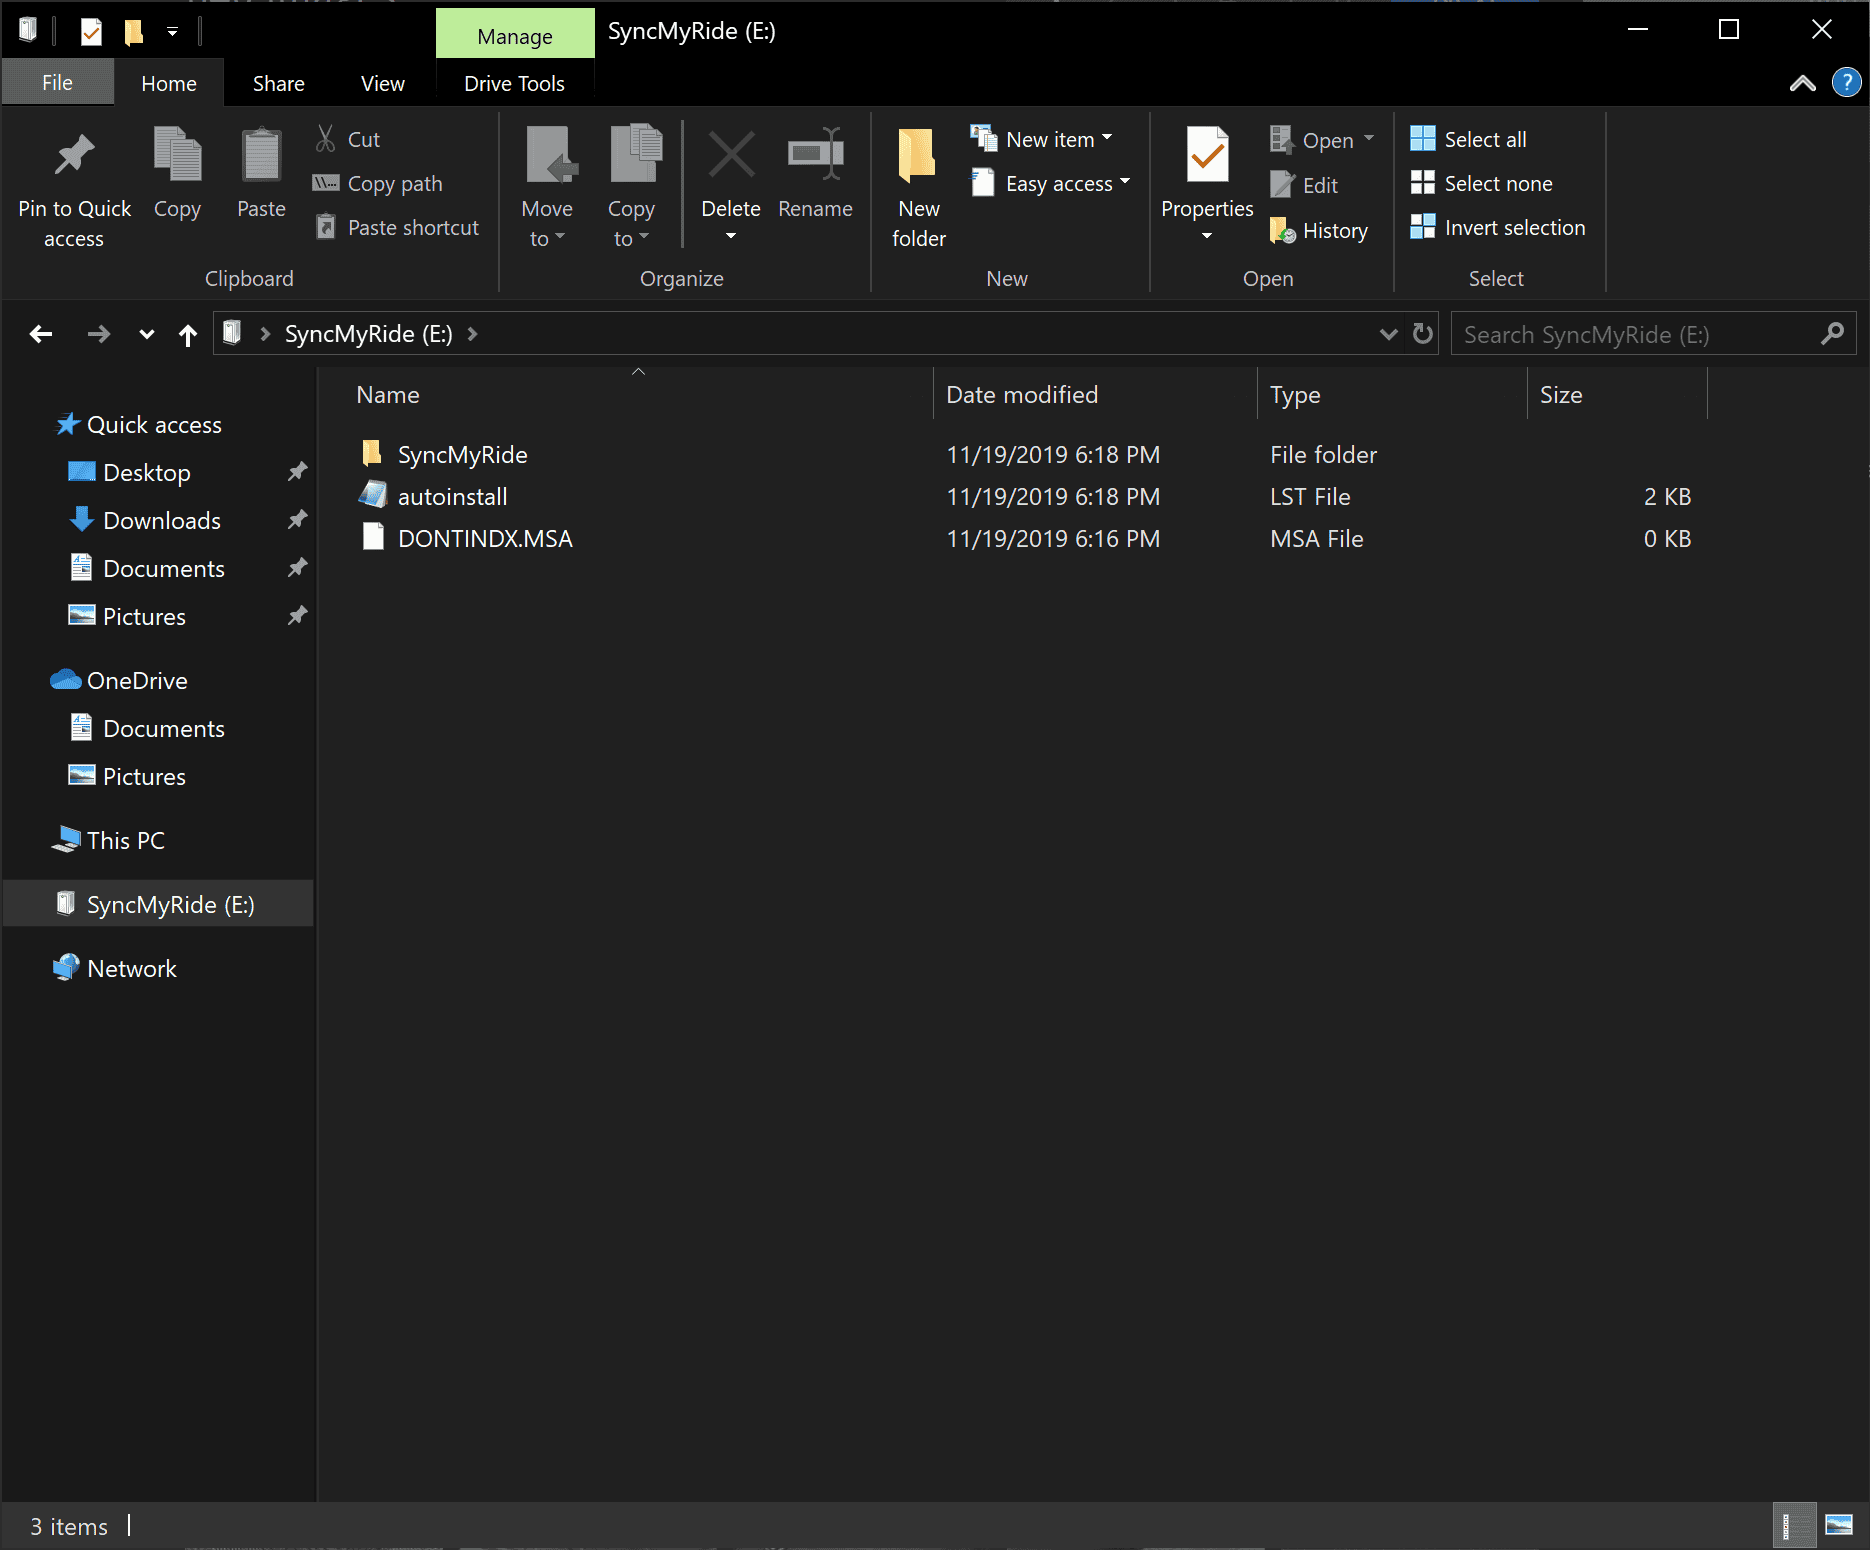The width and height of the screenshot is (1870, 1550).
Task: Click the Help question mark icon
Action: pos(1846,83)
